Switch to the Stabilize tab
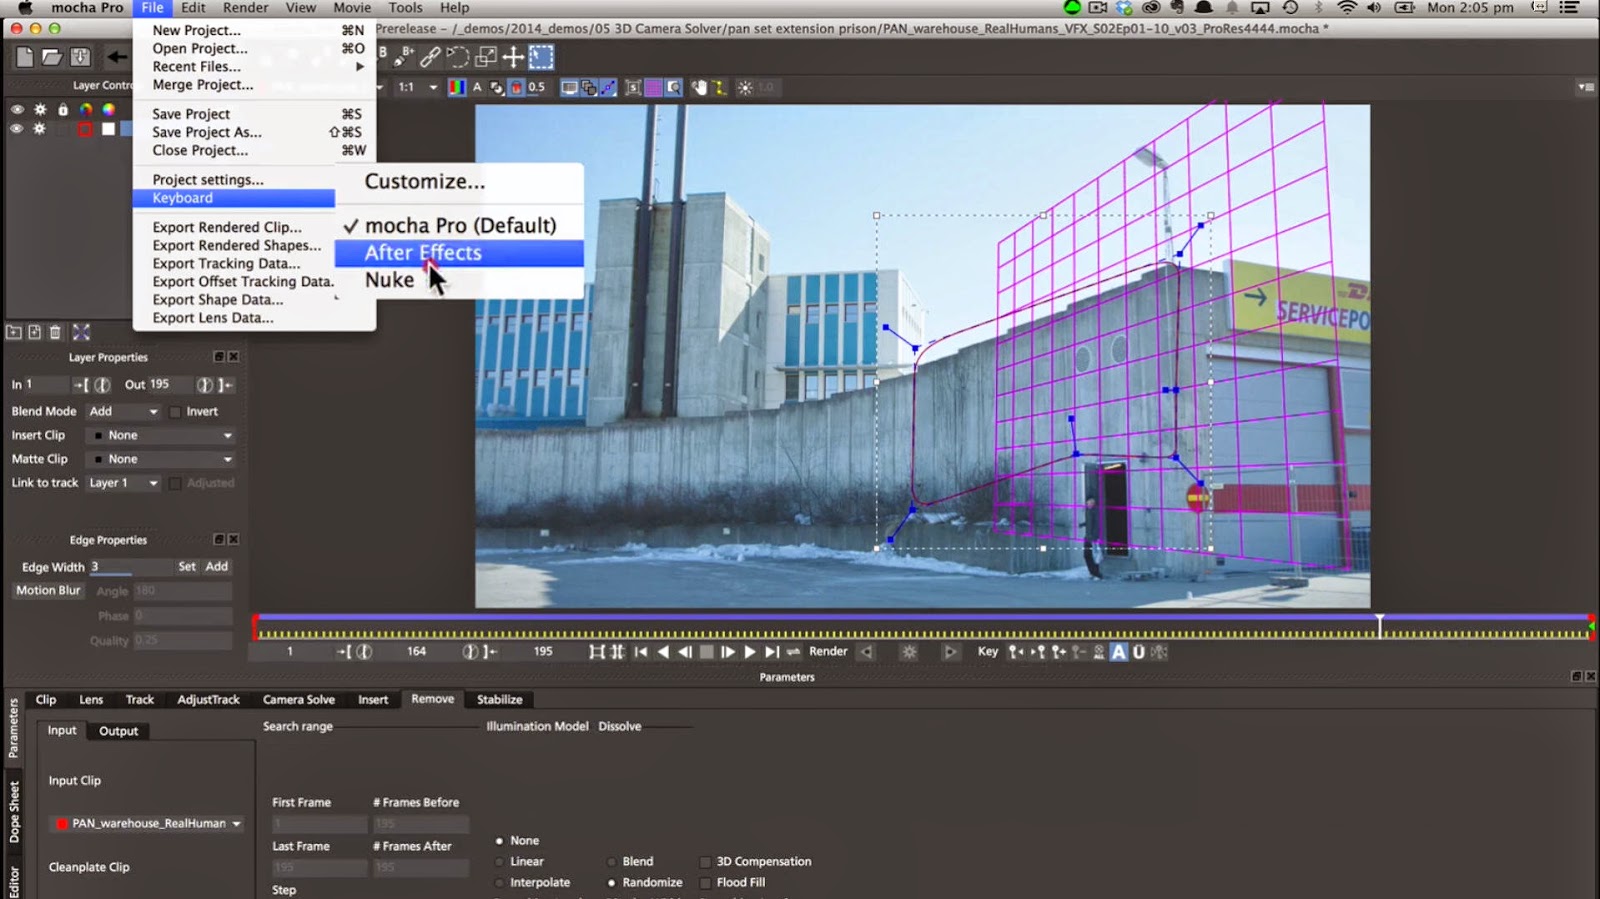The image size is (1600, 899). [499, 700]
